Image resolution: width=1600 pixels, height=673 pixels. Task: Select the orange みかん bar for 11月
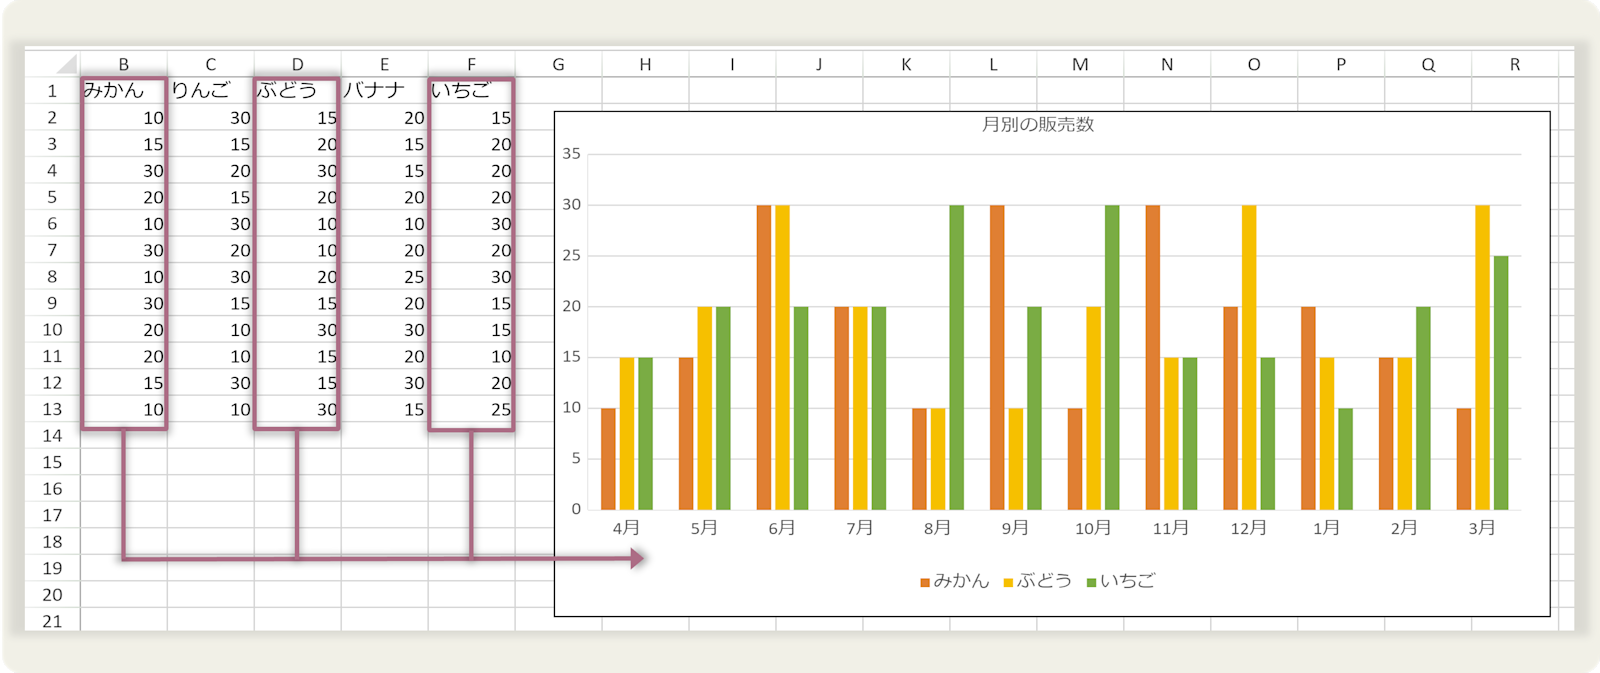(1153, 357)
